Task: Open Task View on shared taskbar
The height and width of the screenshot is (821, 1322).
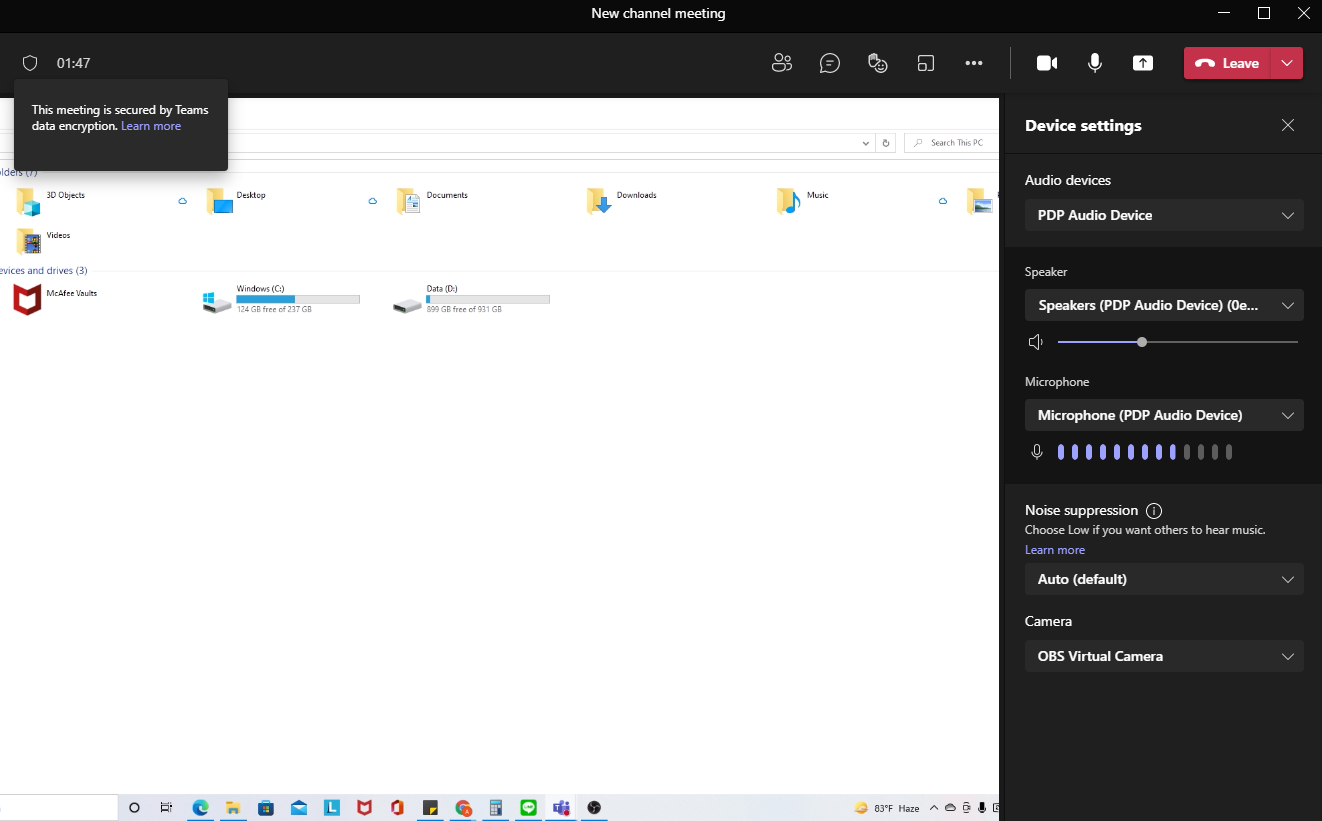Action: pyautogui.click(x=165, y=808)
